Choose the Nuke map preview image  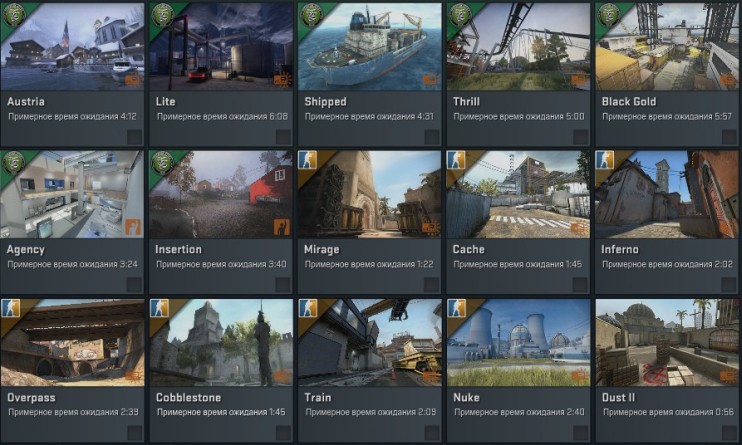(x=518, y=342)
